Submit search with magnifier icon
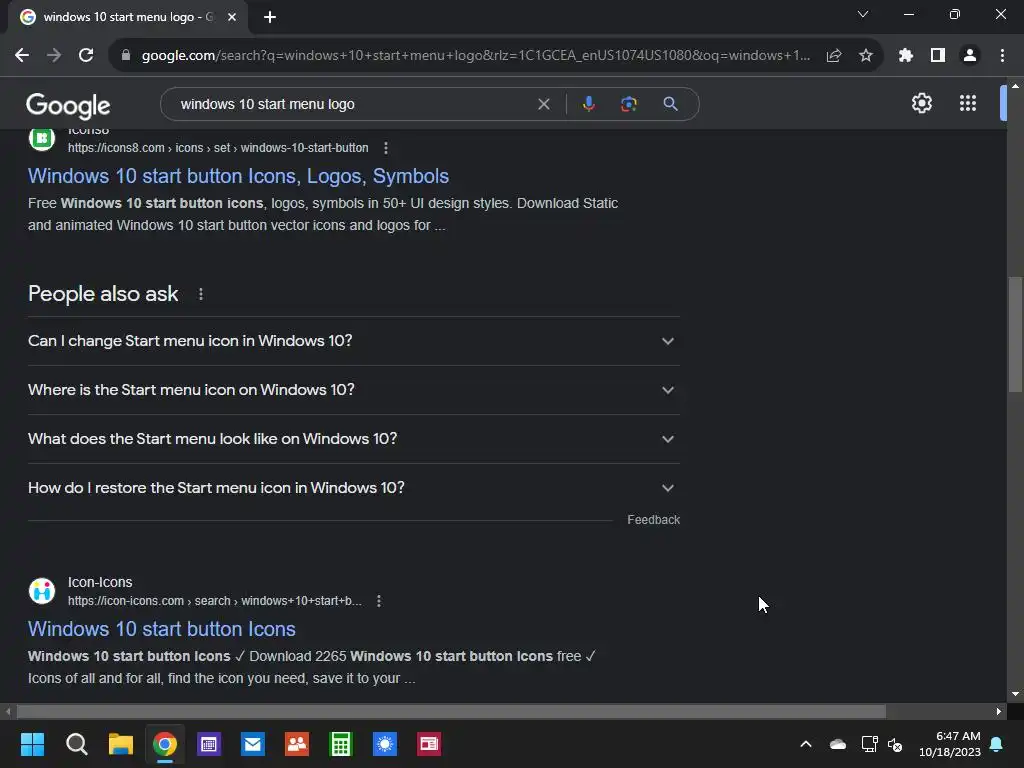 670,104
